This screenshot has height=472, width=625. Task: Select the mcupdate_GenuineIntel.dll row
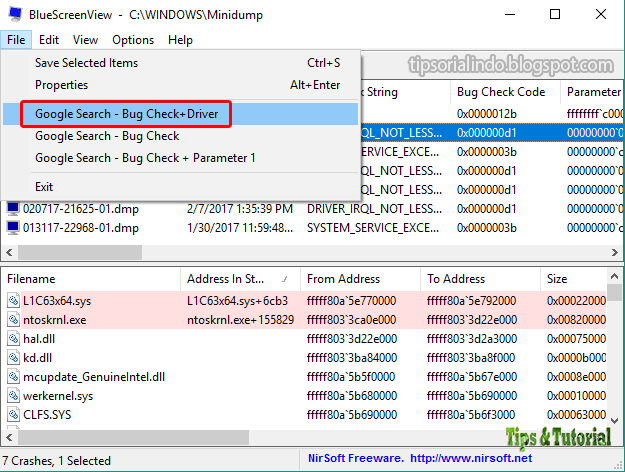point(304,377)
